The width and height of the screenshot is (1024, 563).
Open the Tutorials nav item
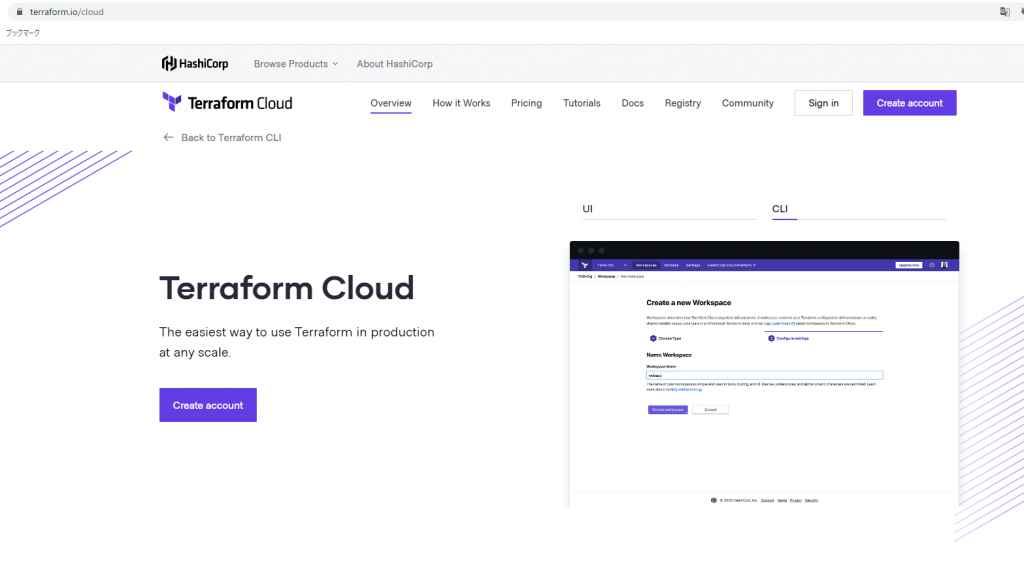coord(581,103)
